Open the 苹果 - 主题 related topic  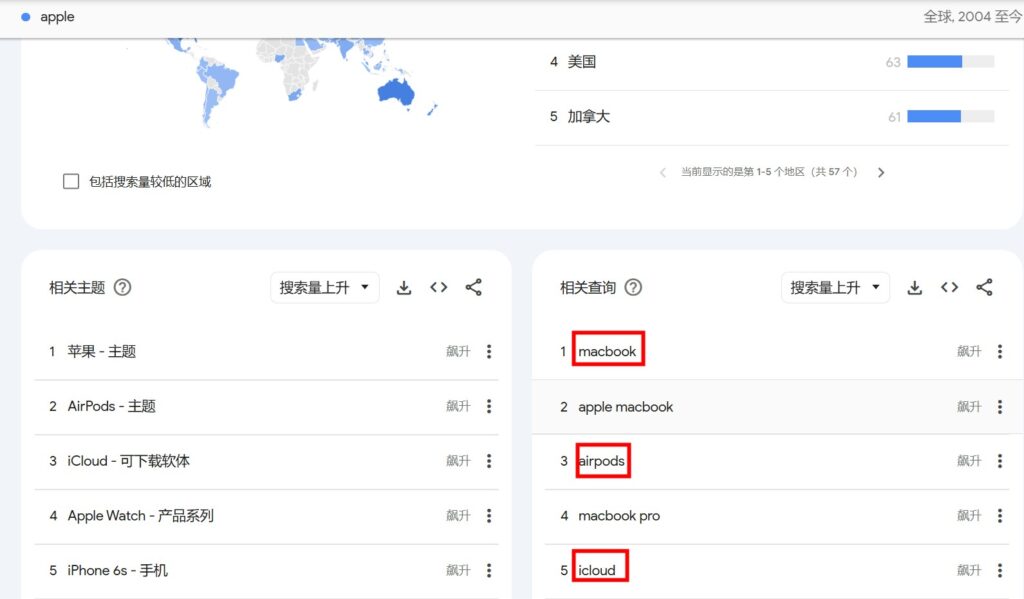tap(101, 351)
